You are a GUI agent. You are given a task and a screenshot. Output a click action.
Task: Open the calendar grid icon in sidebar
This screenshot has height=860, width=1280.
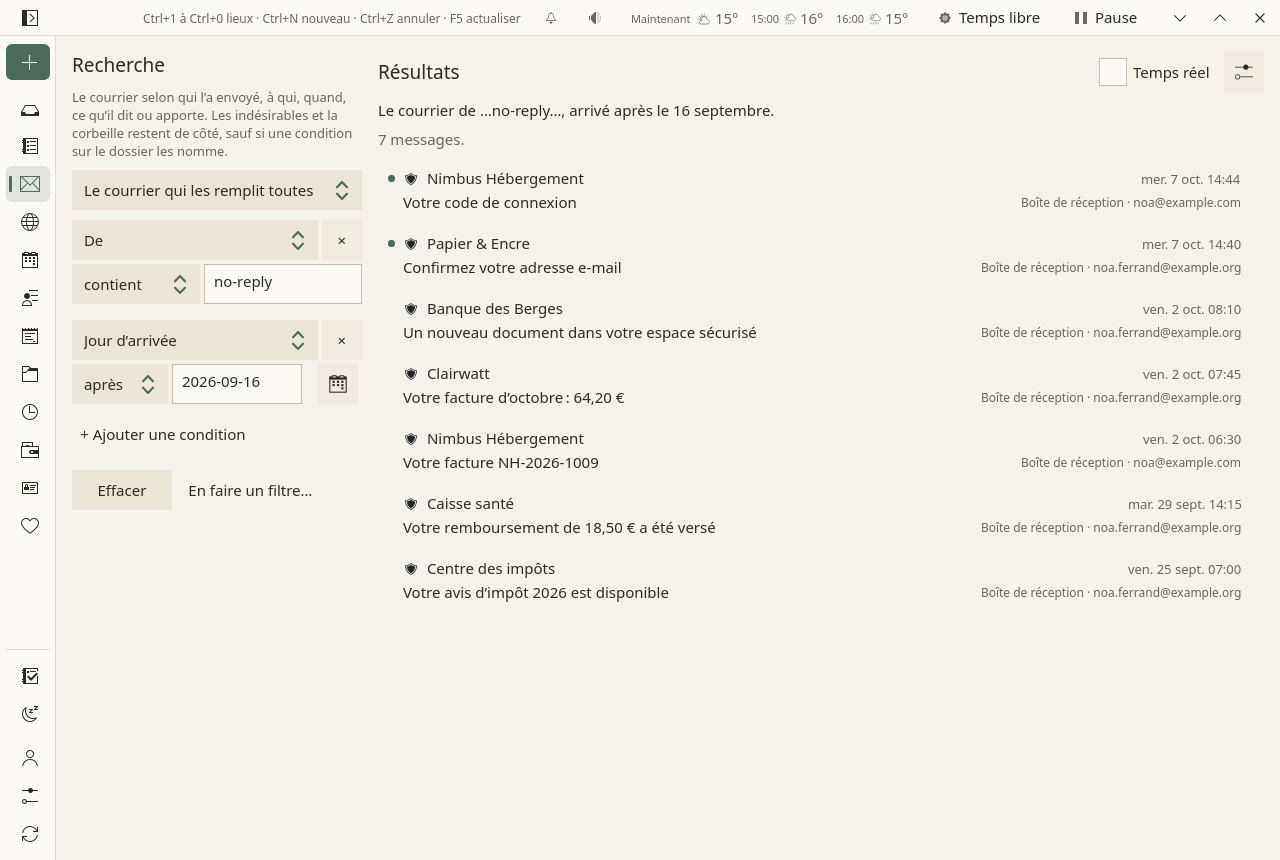30,260
